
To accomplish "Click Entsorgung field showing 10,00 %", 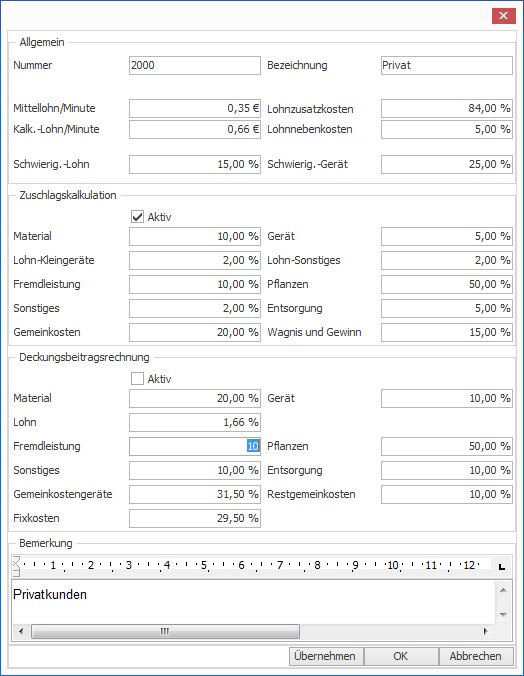I will click(x=447, y=470).
